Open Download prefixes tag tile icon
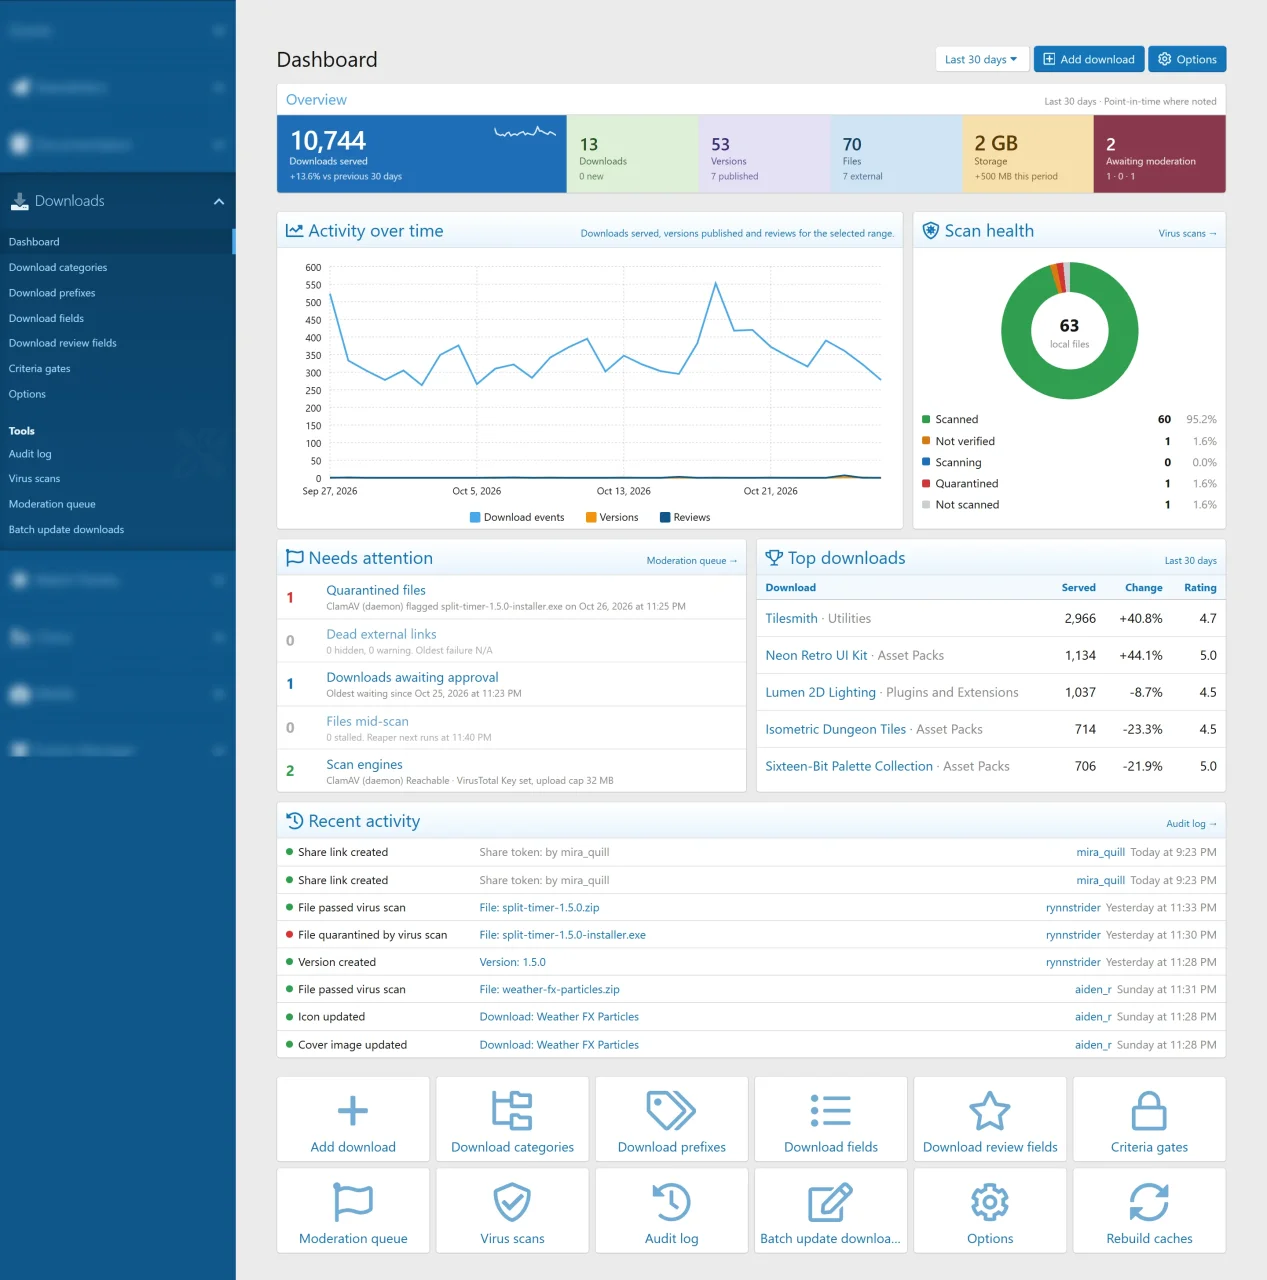 [x=671, y=1111]
